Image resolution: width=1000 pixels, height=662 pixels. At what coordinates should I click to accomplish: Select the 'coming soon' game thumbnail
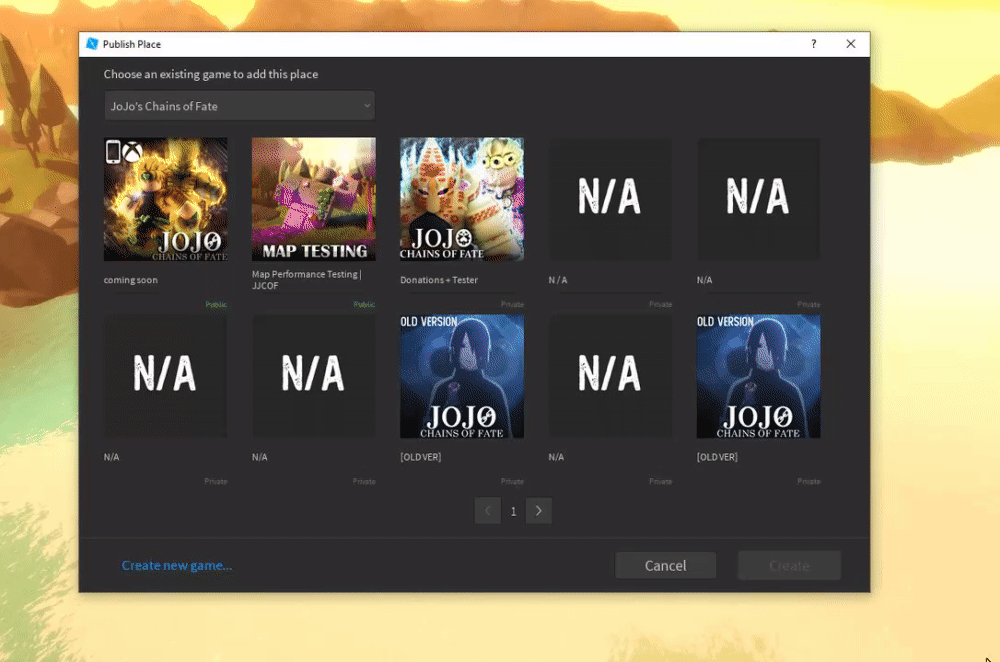pyautogui.click(x=165, y=199)
